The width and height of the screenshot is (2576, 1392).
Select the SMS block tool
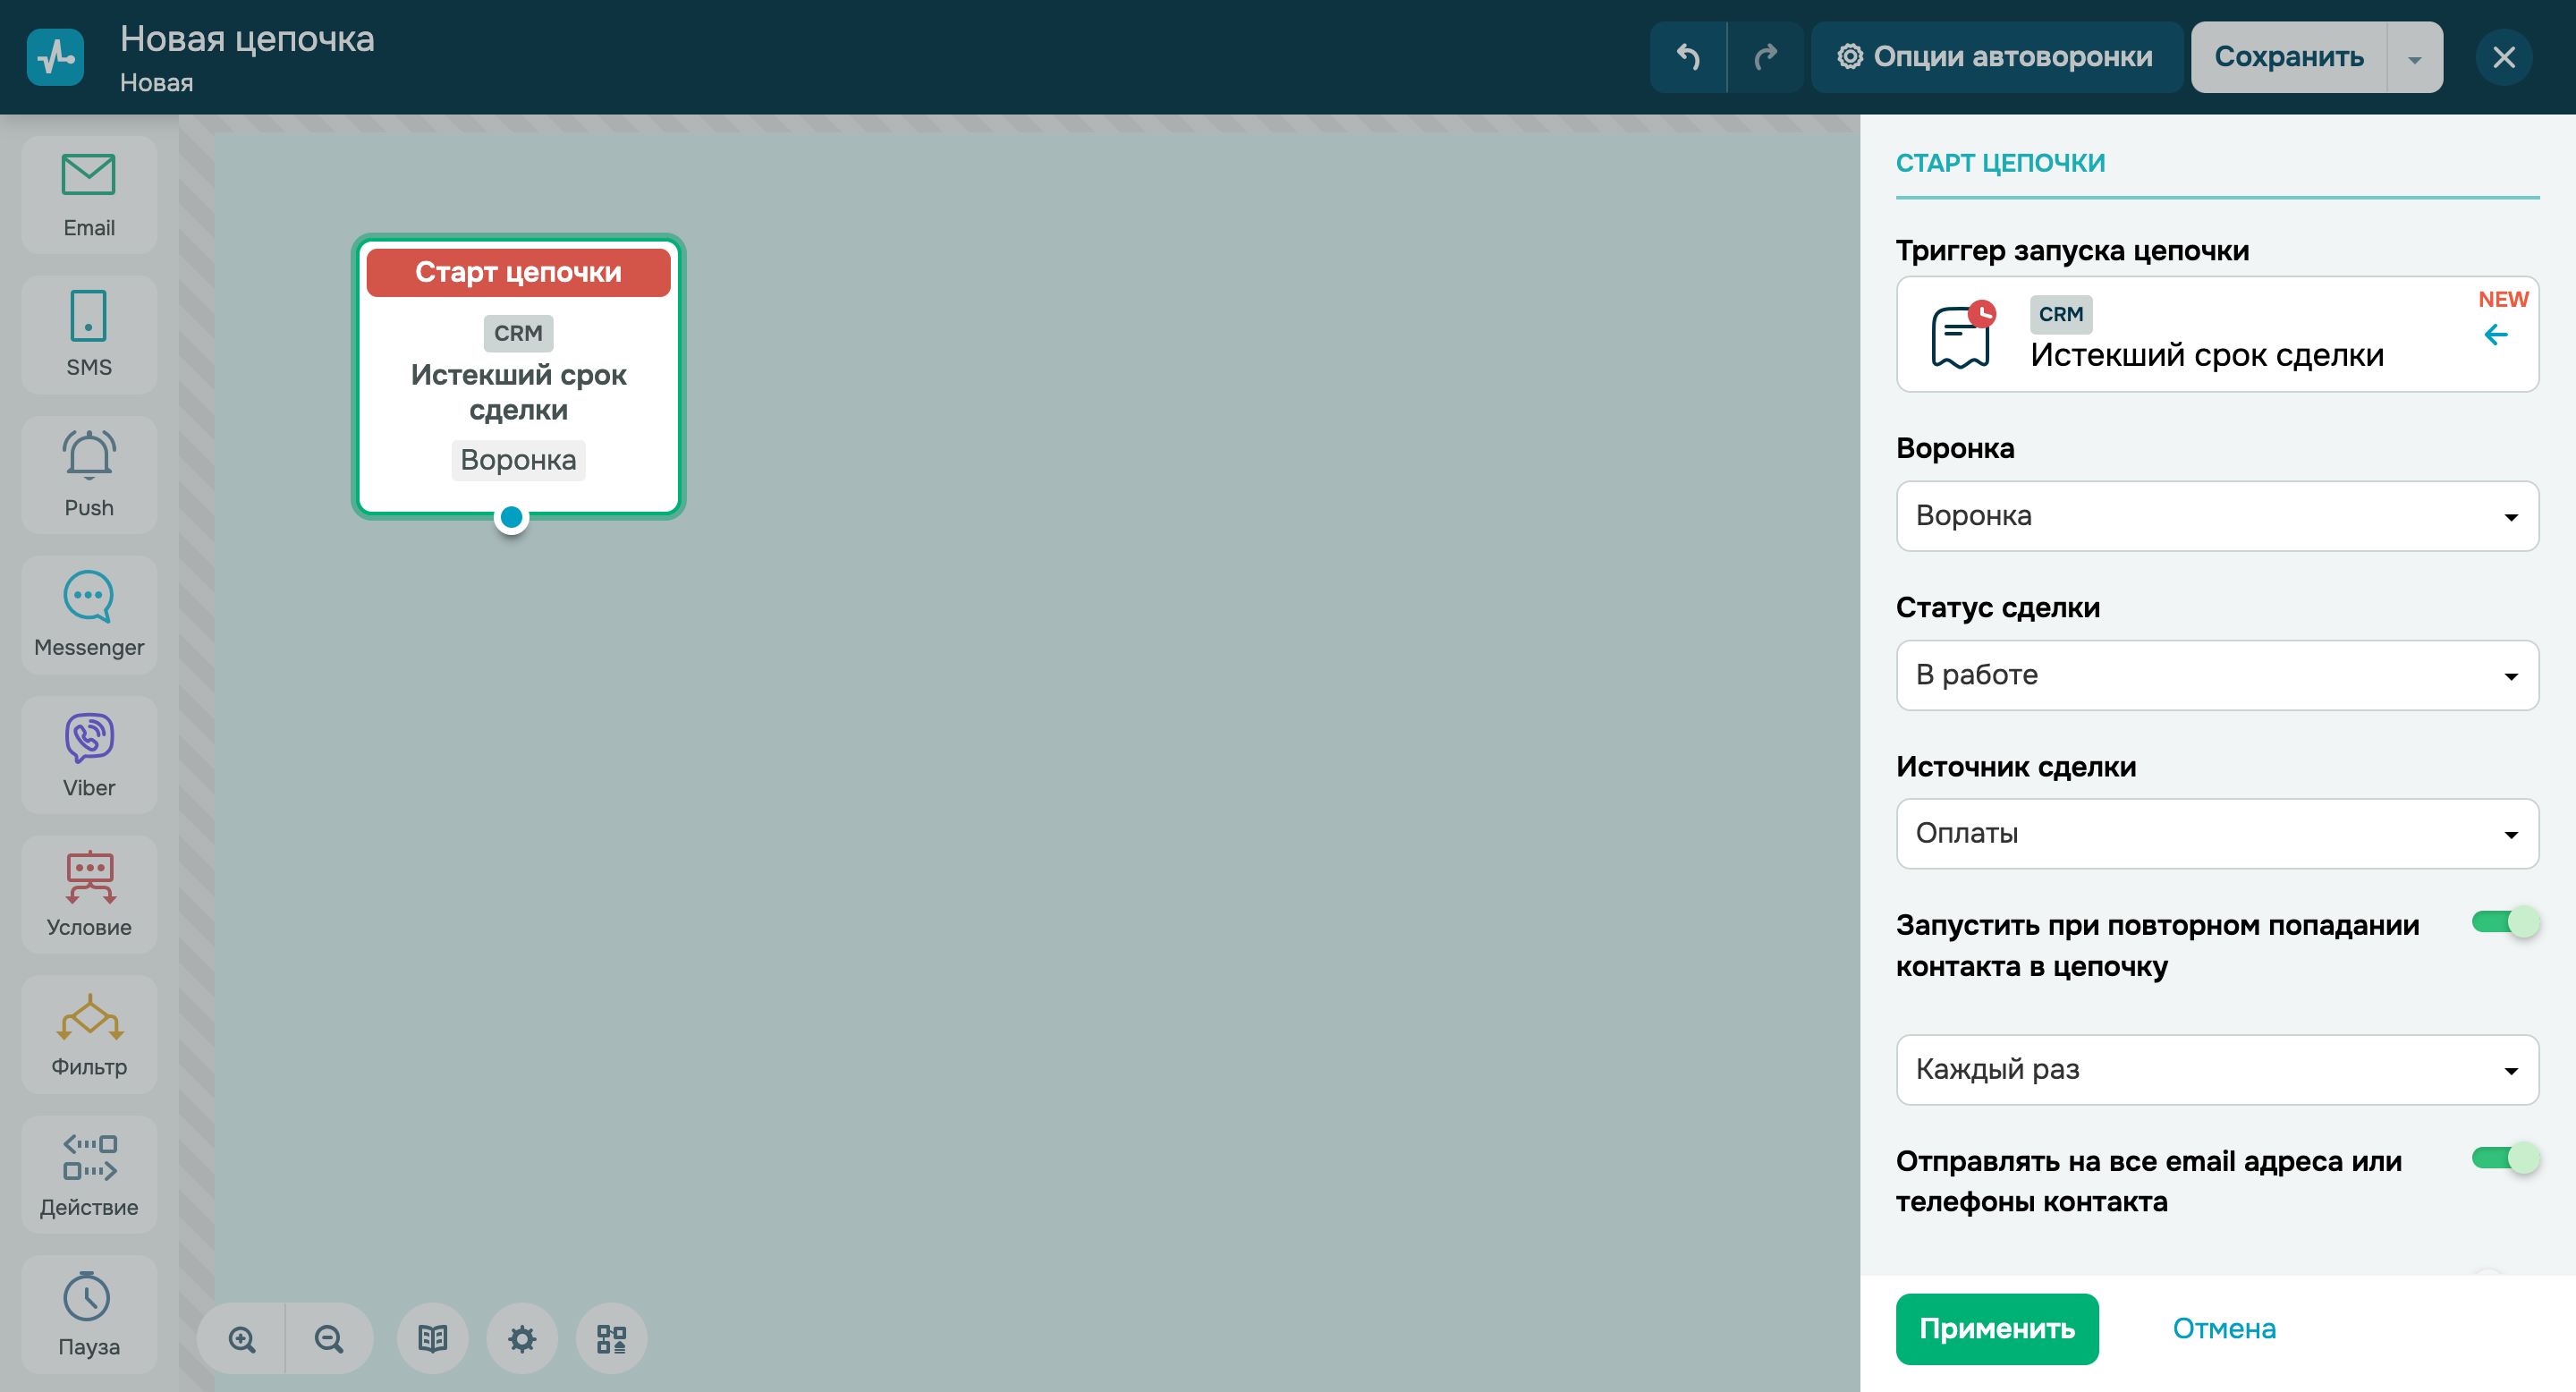click(x=88, y=334)
